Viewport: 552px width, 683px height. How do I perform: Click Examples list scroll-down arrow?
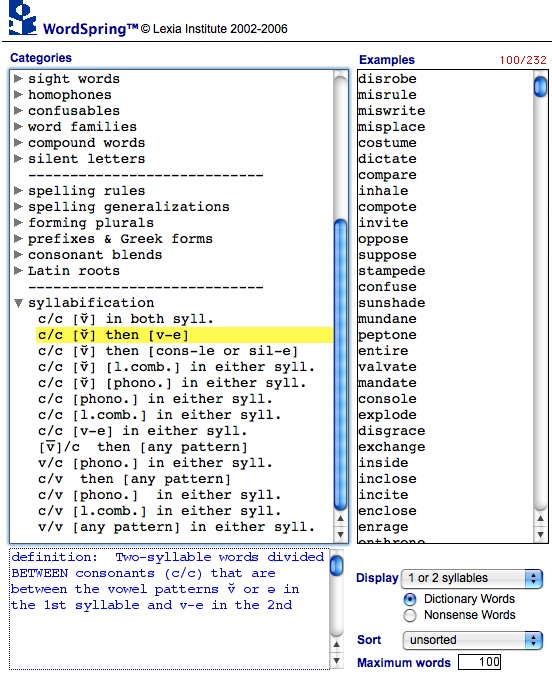coord(540,534)
